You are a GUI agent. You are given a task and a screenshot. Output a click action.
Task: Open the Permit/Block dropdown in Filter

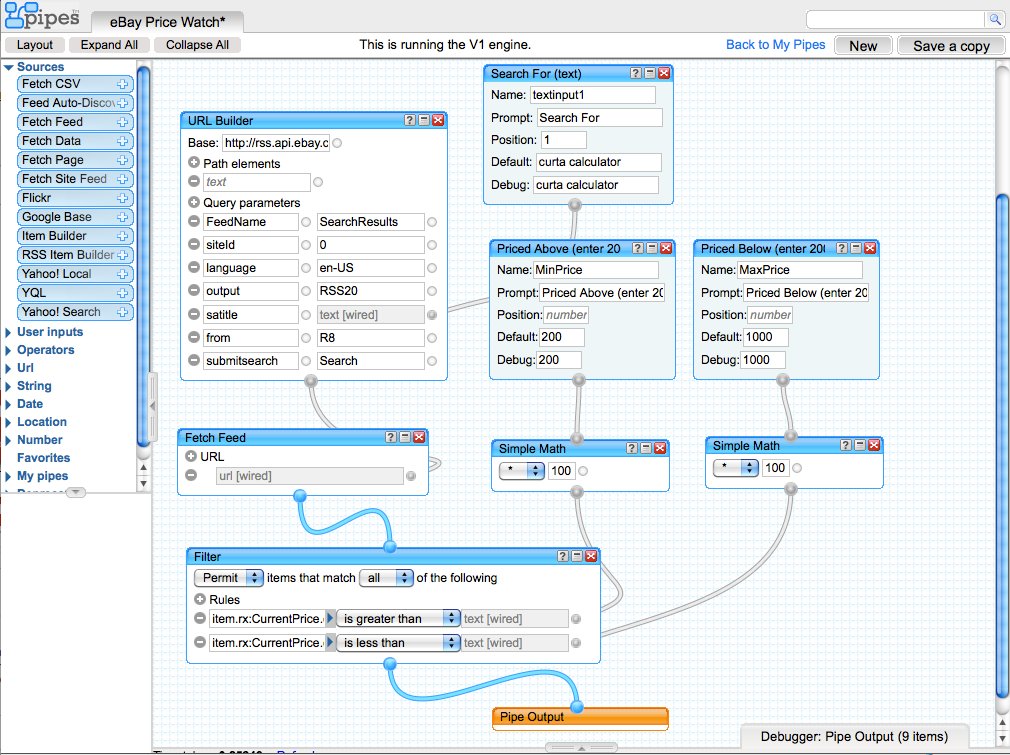point(229,578)
